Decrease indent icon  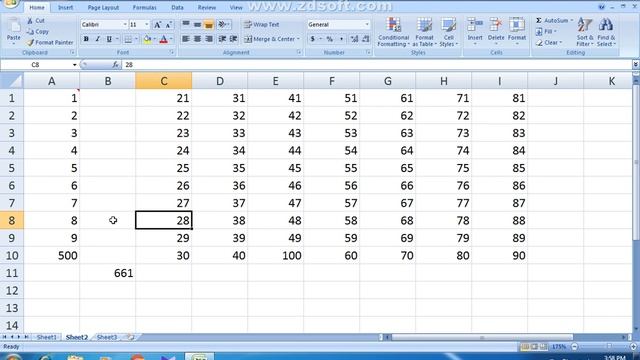[222, 39]
